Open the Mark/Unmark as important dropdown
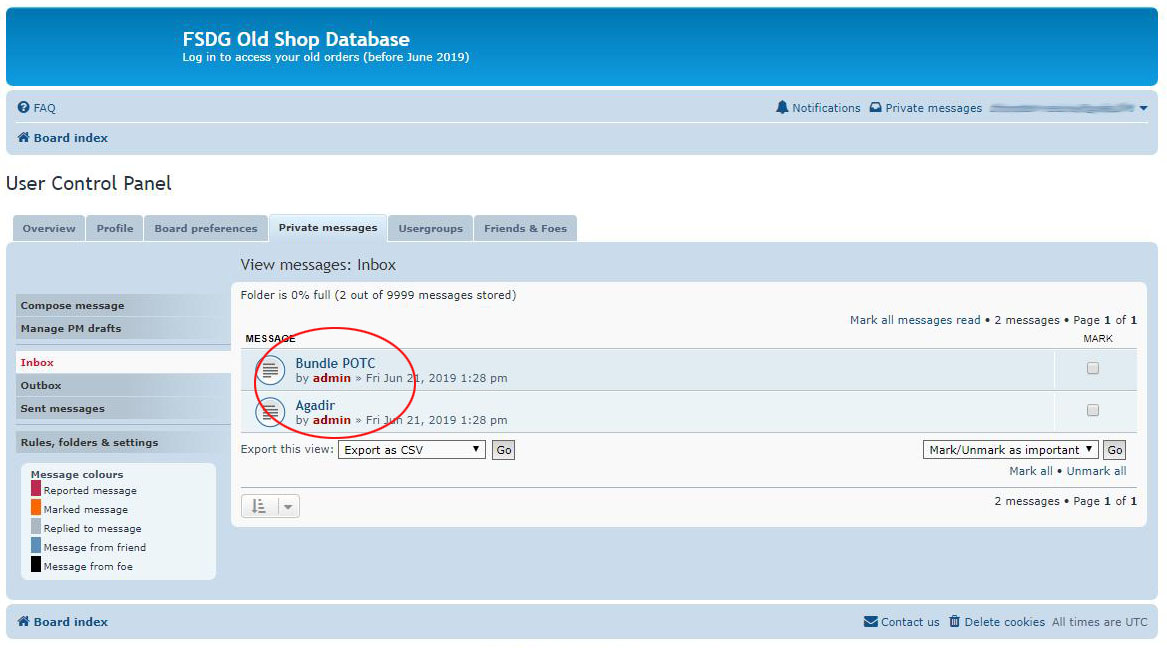The height and width of the screenshot is (648, 1167). click(x=1010, y=449)
